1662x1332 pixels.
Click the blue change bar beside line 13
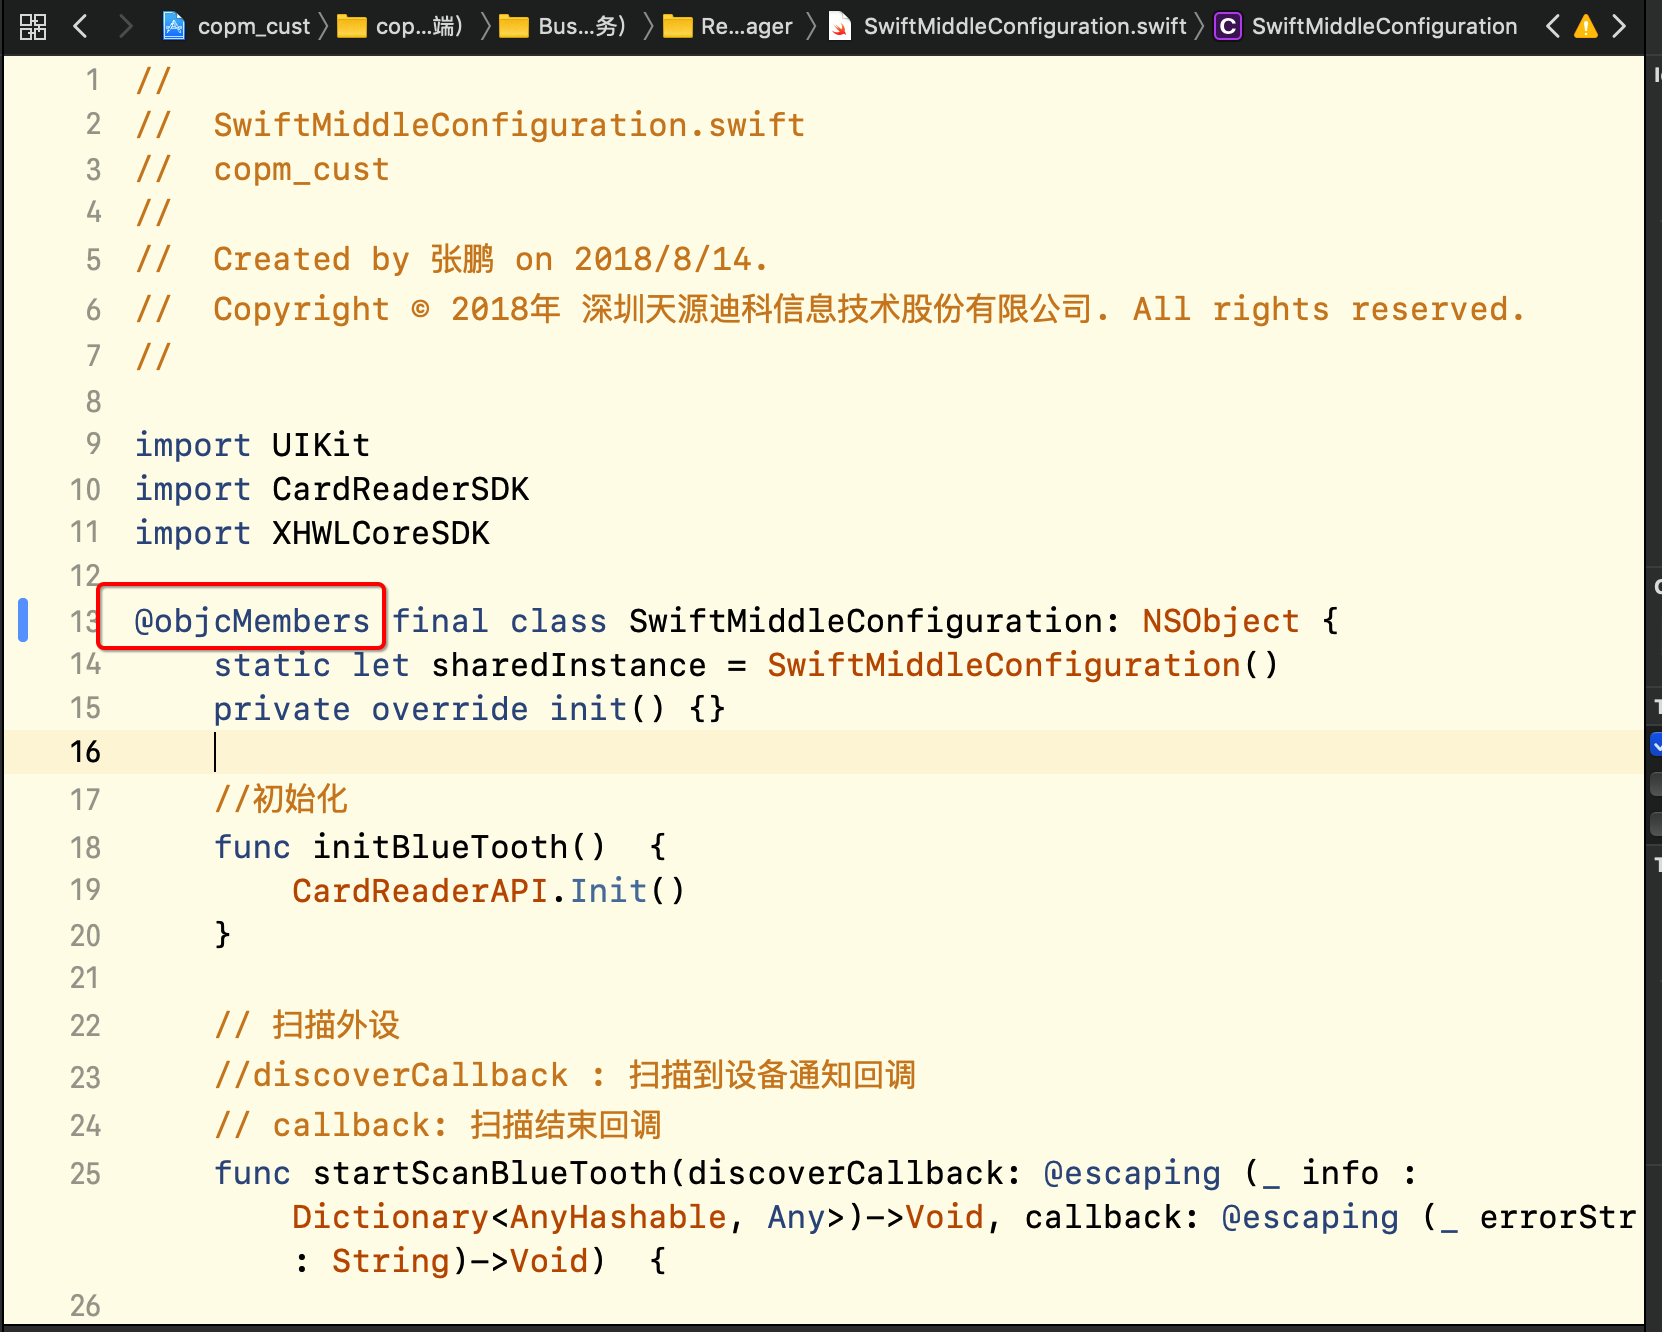tap(23, 619)
